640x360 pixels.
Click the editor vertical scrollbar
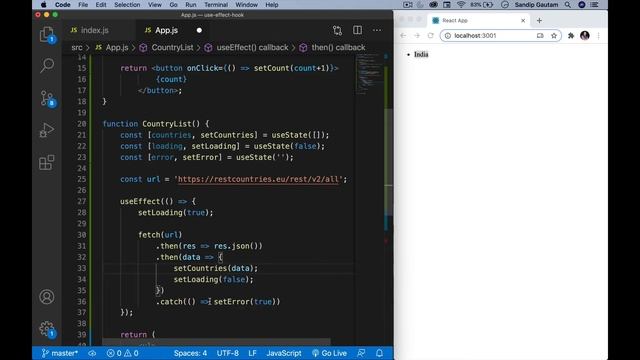(x=389, y=163)
